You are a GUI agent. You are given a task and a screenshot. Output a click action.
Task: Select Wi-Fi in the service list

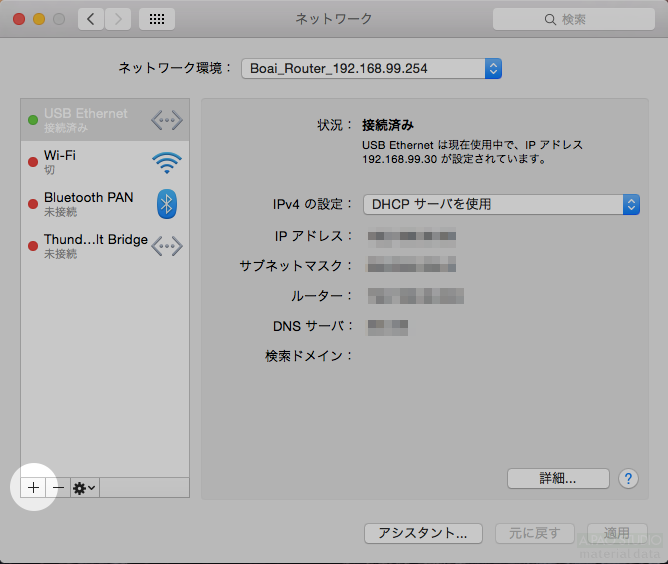point(90,162)
